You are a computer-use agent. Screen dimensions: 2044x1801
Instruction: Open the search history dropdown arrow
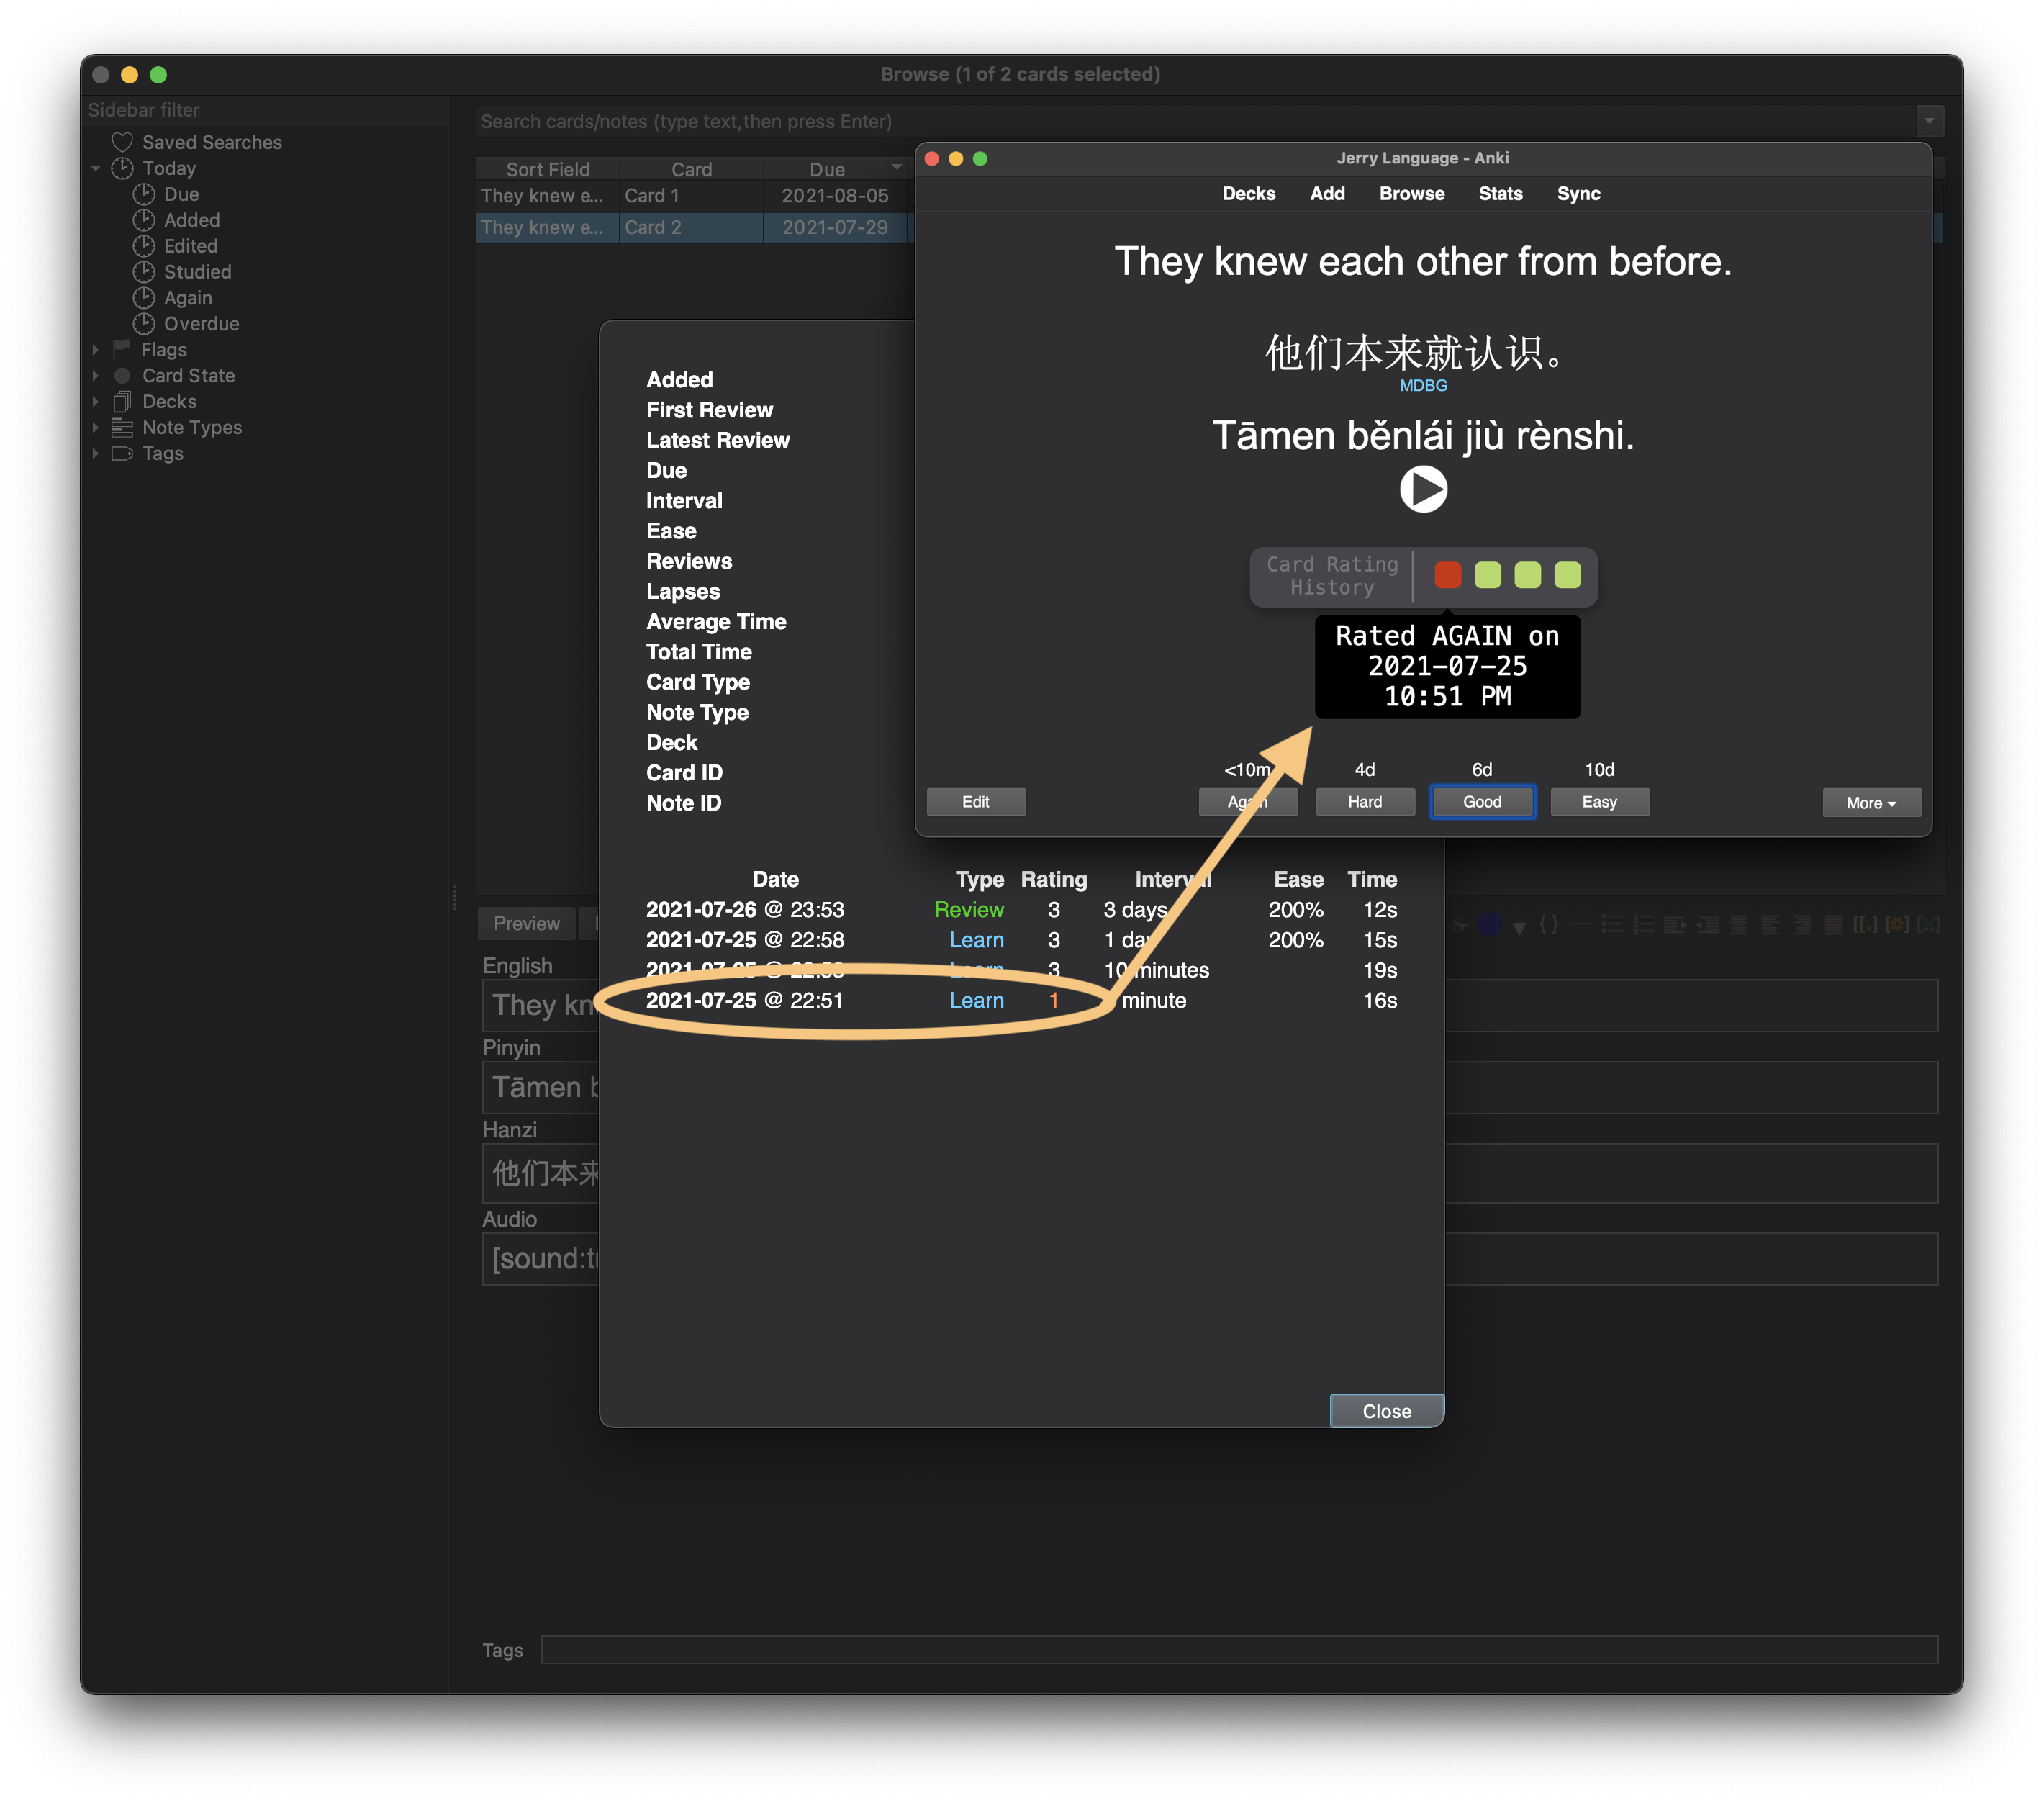(1929, 121)
